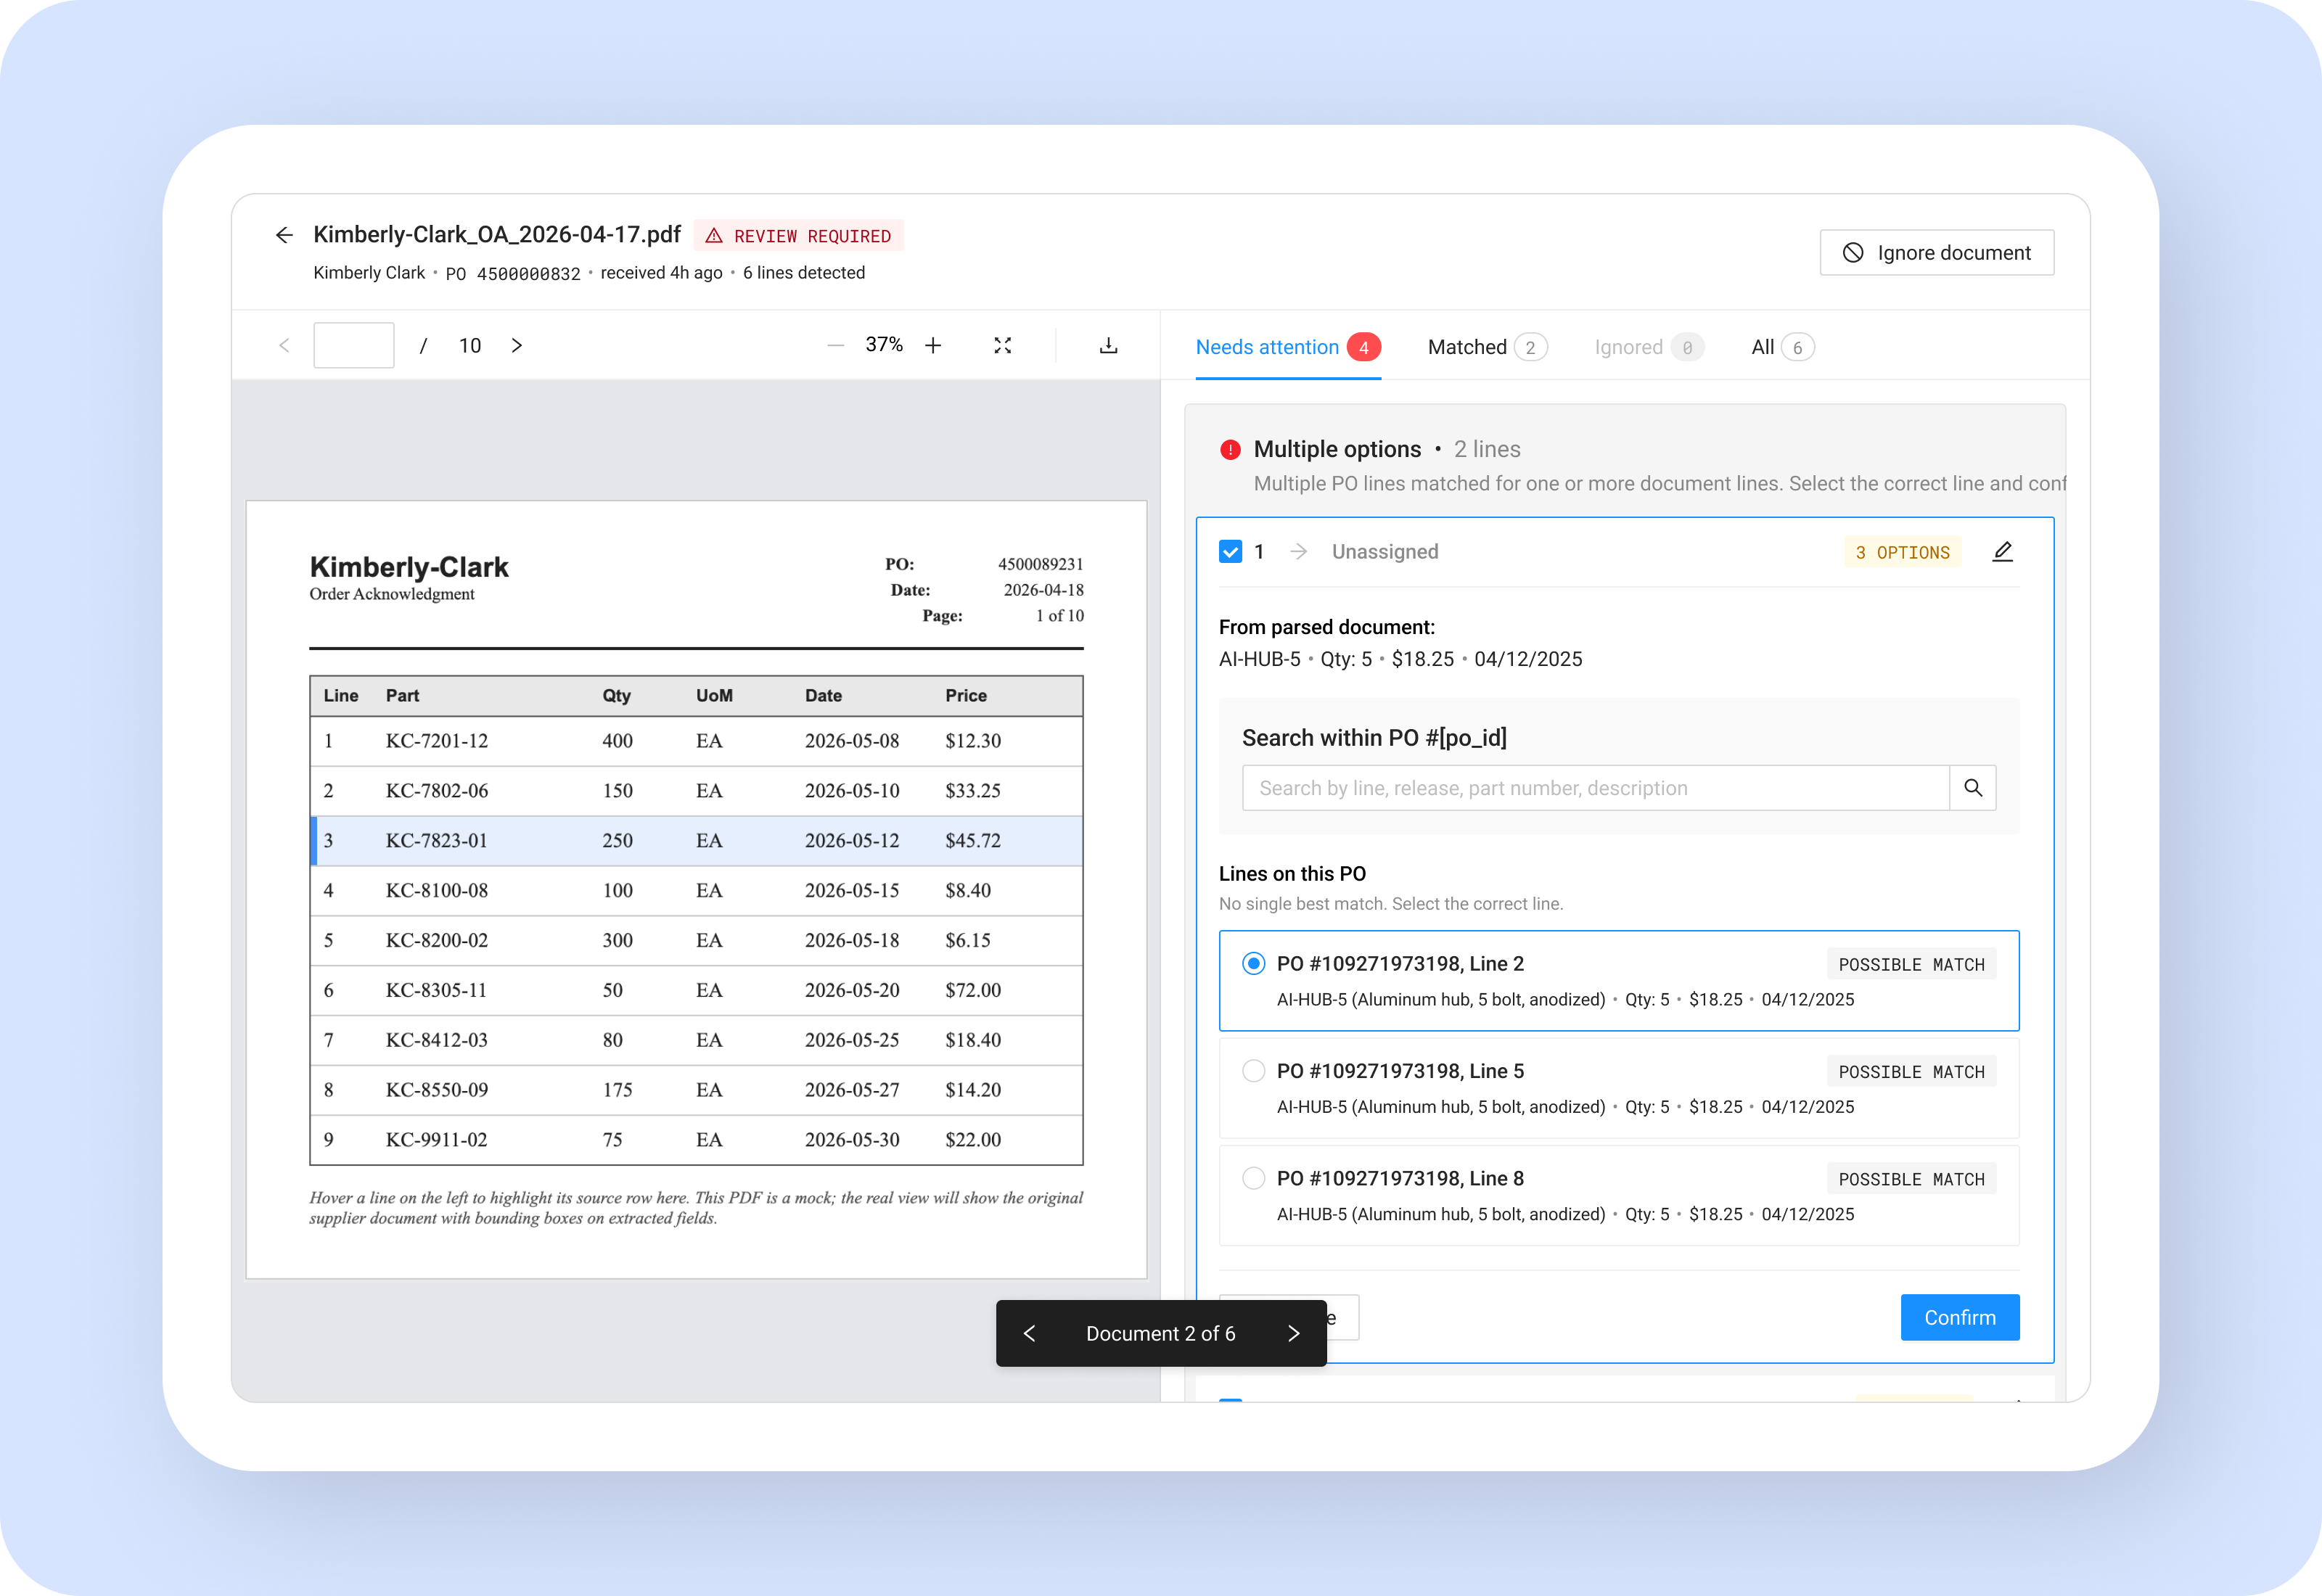This screenshot has width=2322, height=1596.
Task: Select PDF row for part KC-8412-03
Action: coord(697,1041)
